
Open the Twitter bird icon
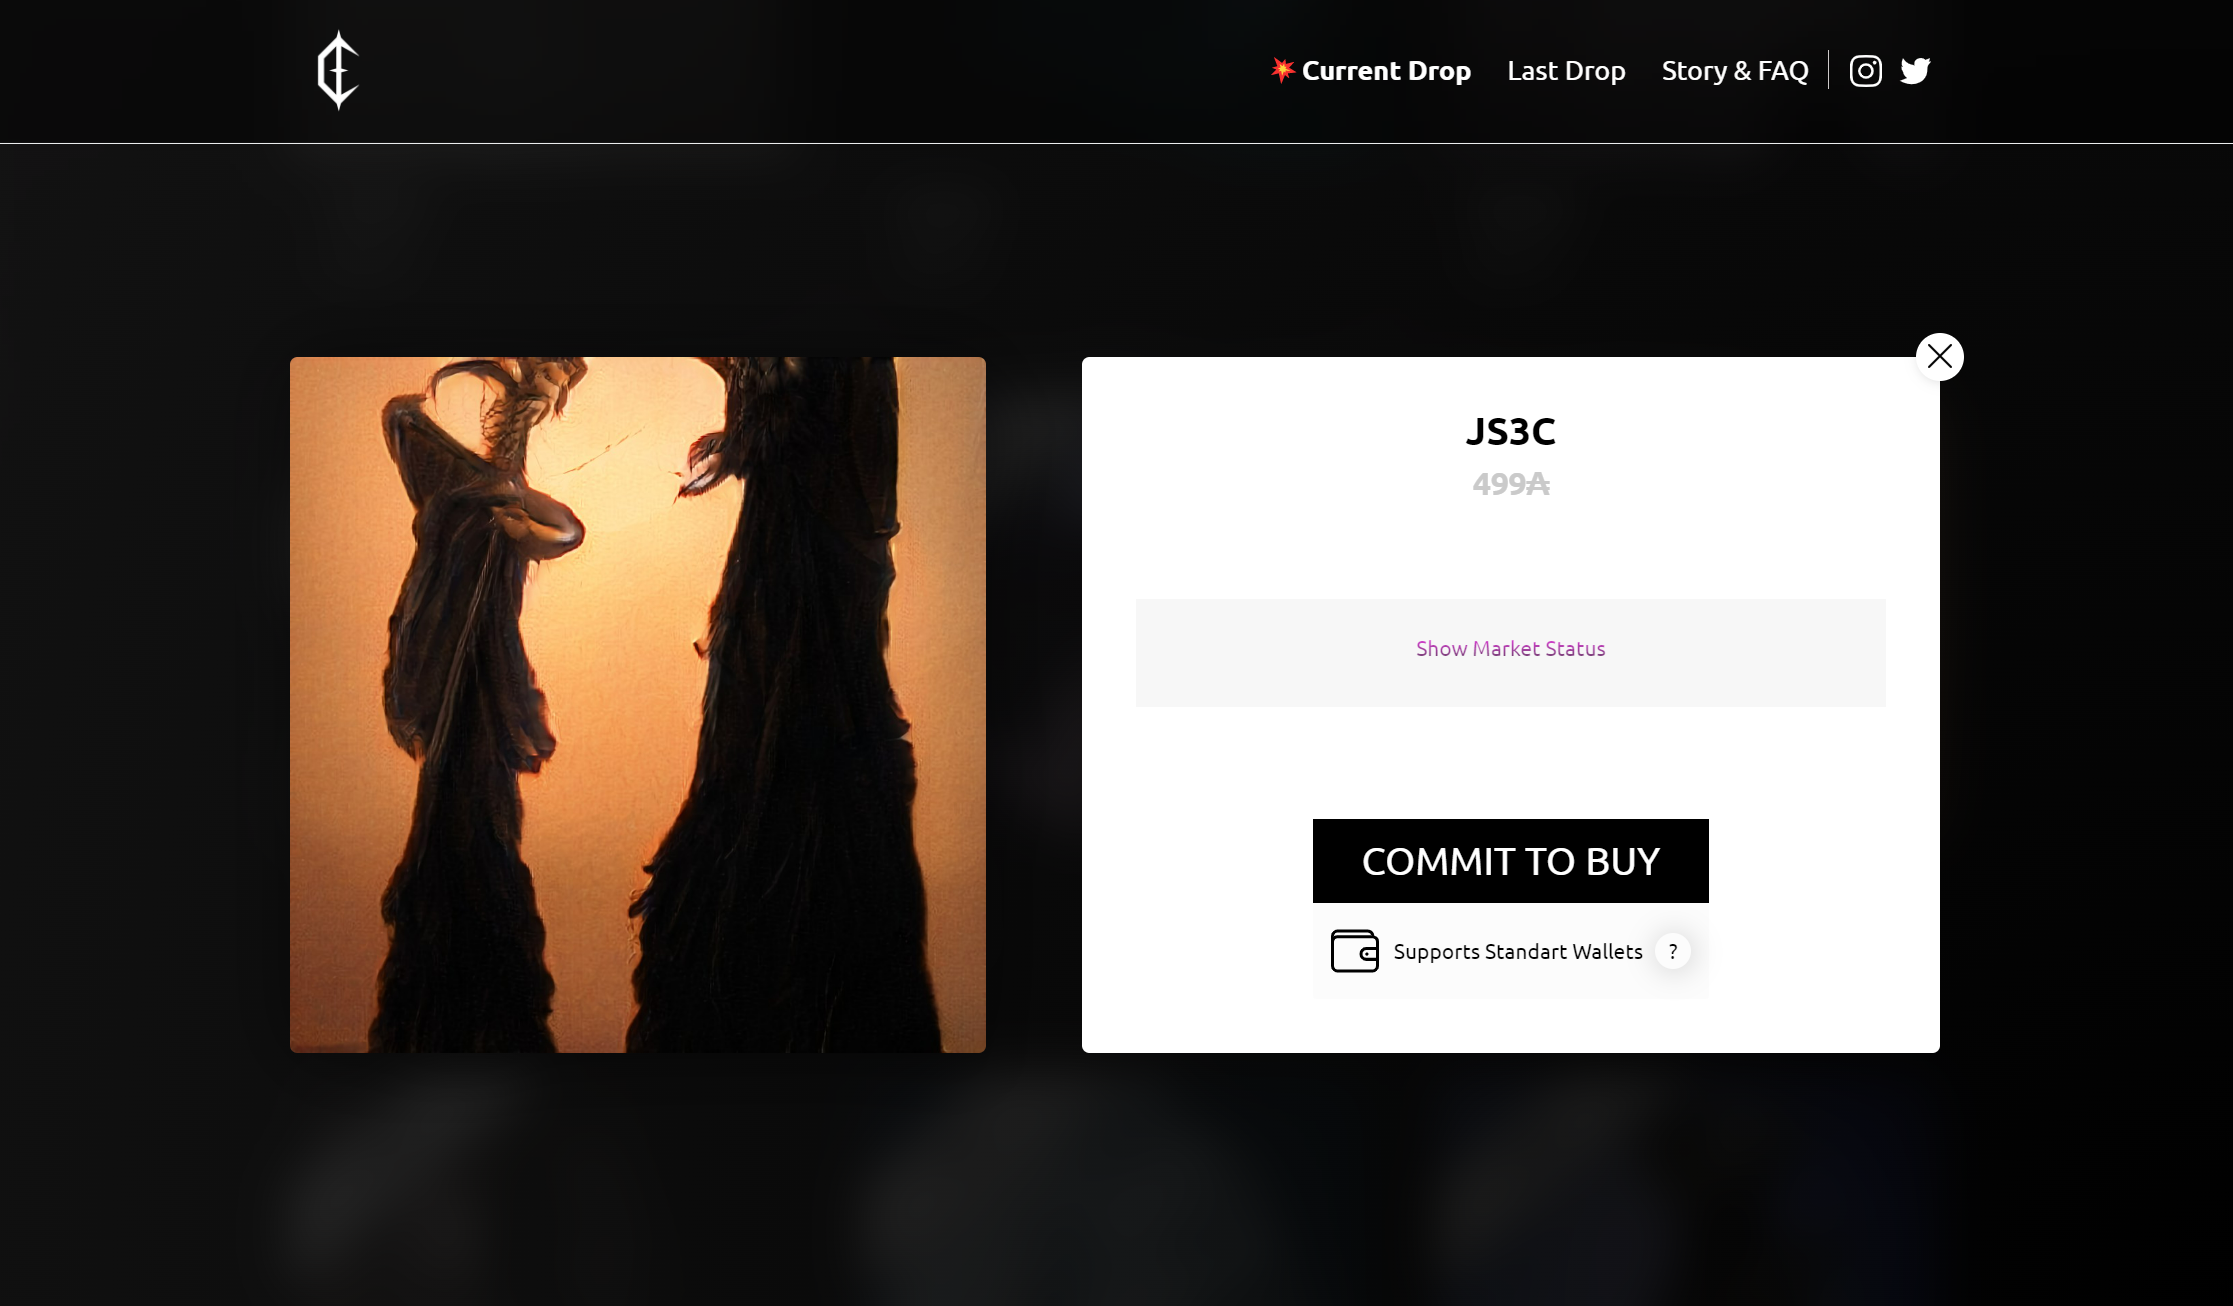(x=1915, y=71)
